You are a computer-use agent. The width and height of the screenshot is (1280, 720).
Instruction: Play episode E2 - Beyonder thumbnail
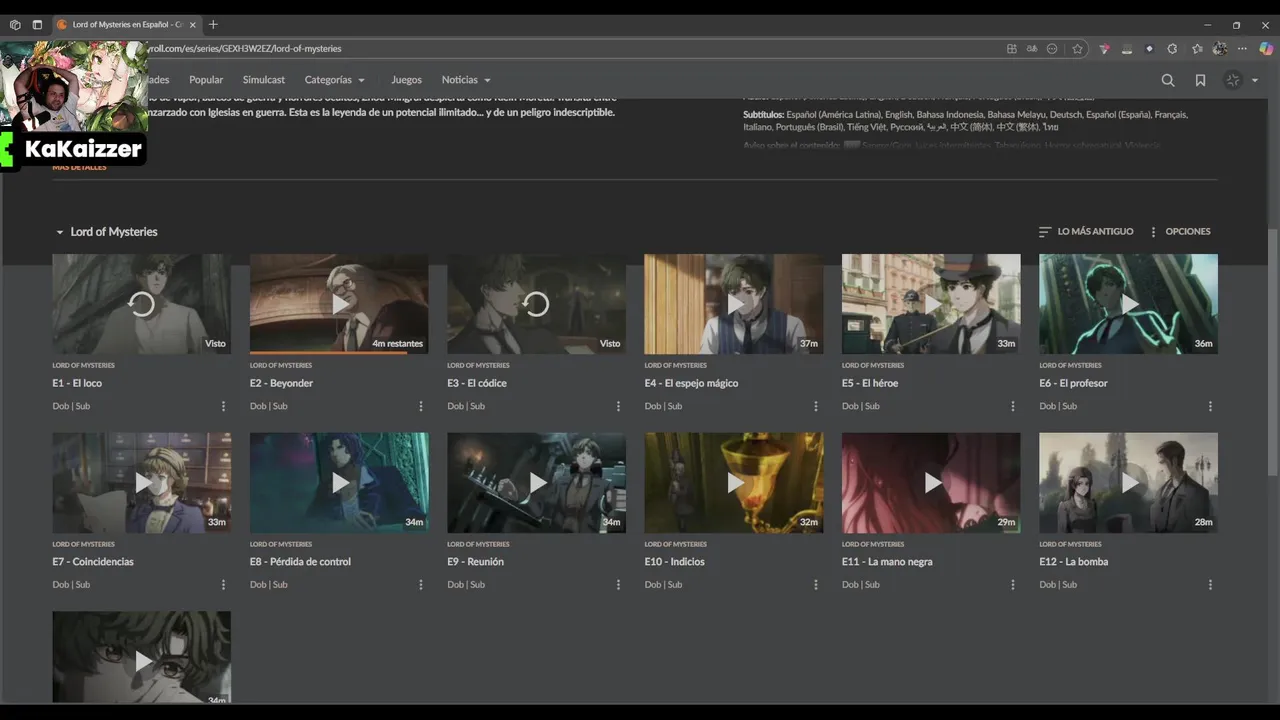[339, 303]
